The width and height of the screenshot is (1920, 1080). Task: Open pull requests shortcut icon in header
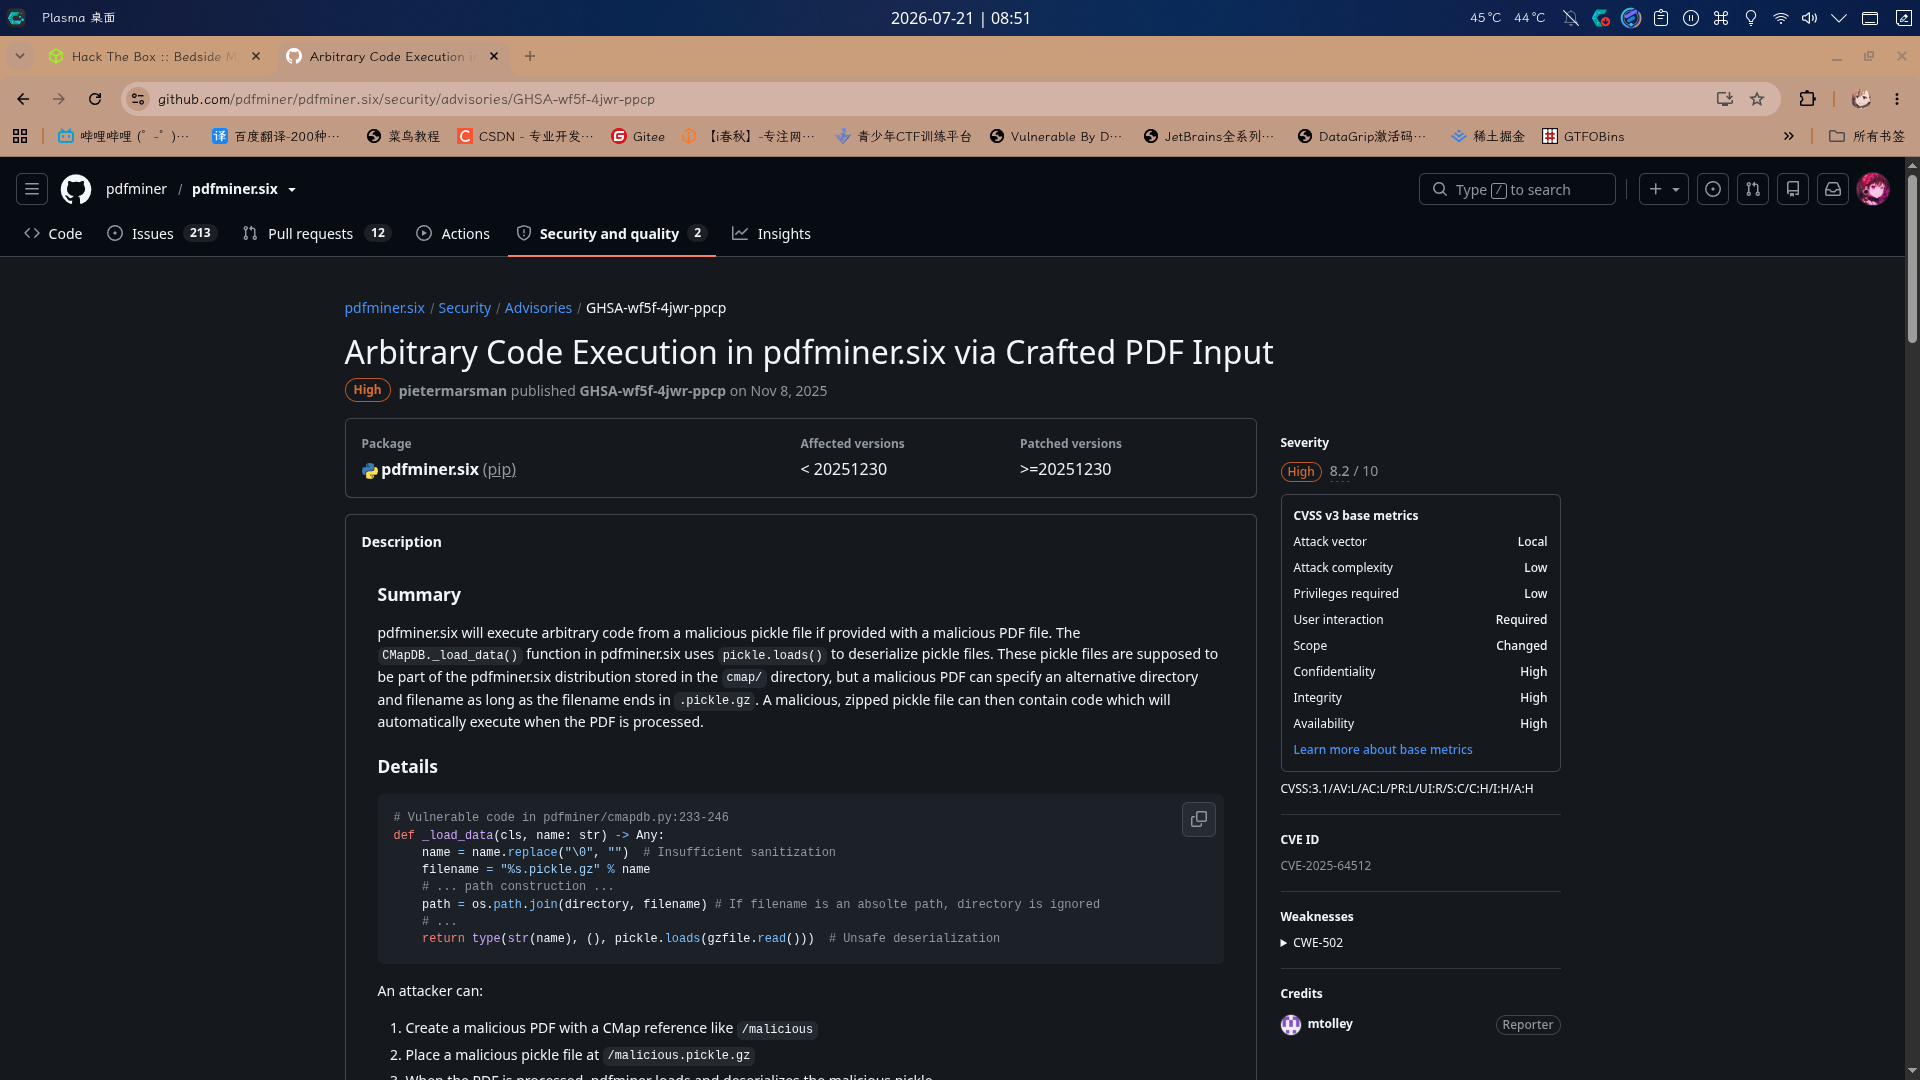pos(1753,189)
